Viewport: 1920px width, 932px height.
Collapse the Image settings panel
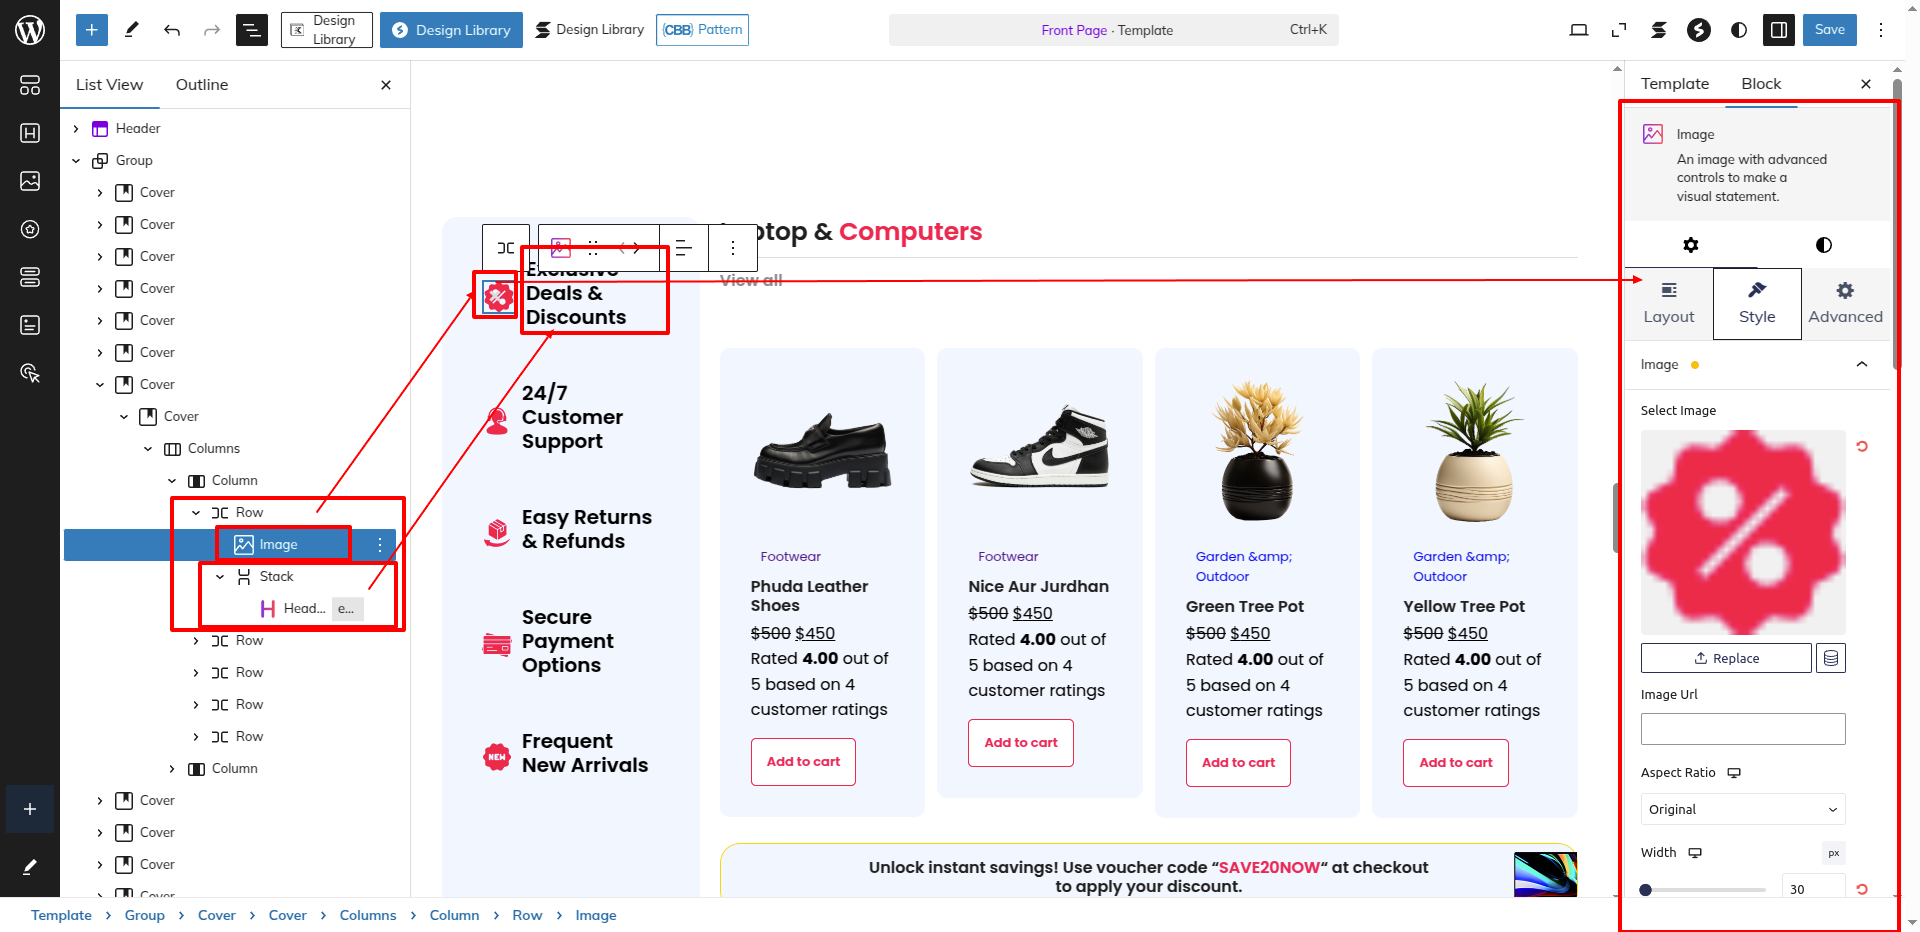[x=1862, y=365]
